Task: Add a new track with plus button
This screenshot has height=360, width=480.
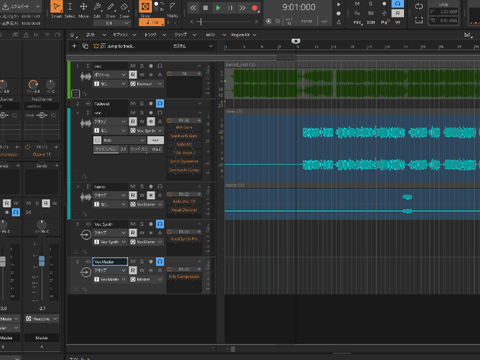Action: [74, 46]
